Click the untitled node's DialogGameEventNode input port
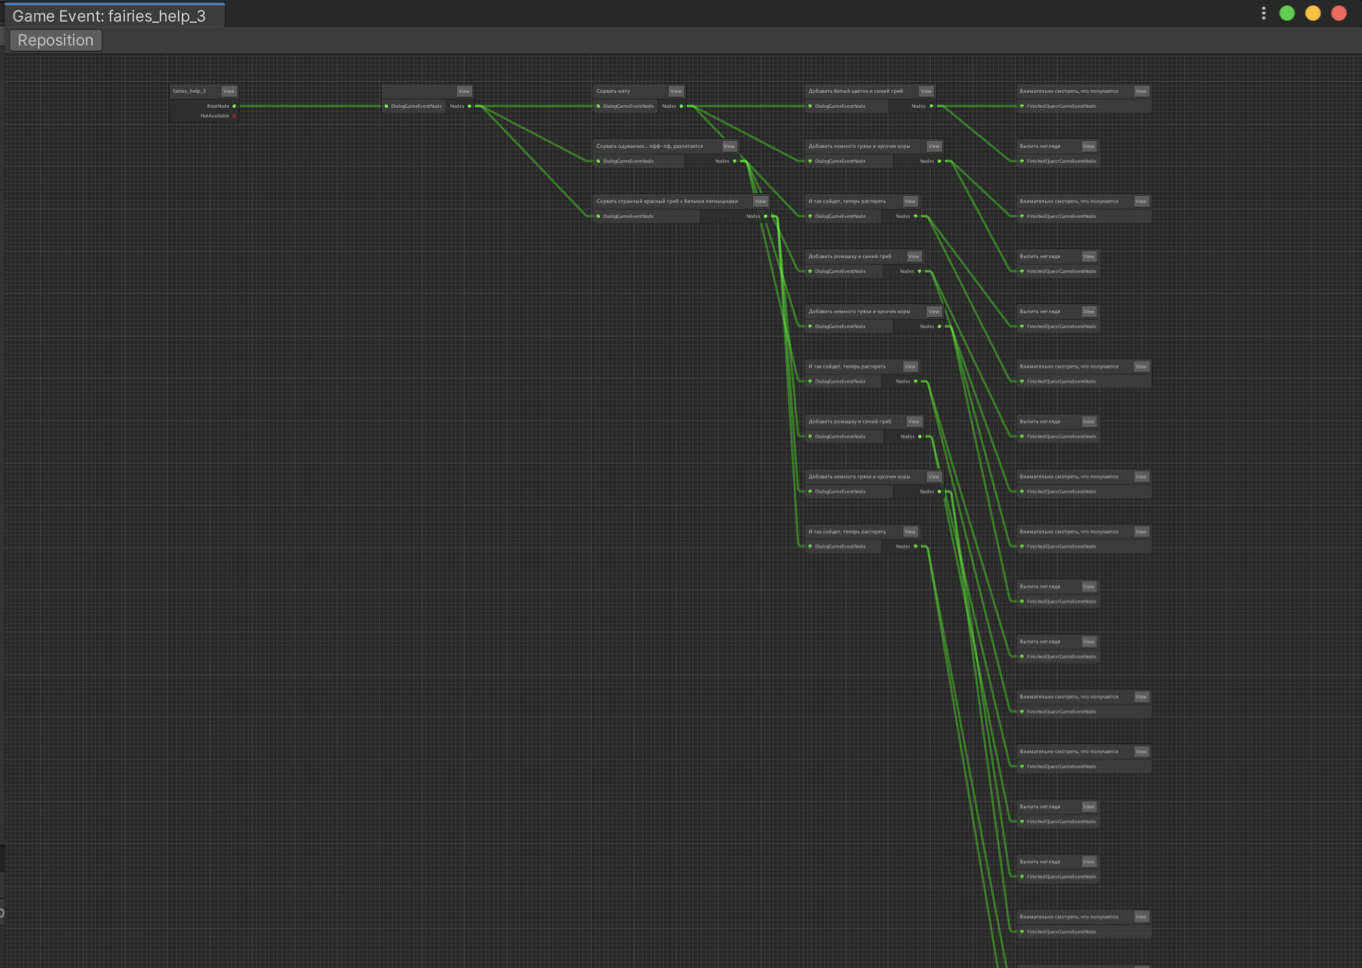The width and height of the screenshot is (1362, 968). 386,106
